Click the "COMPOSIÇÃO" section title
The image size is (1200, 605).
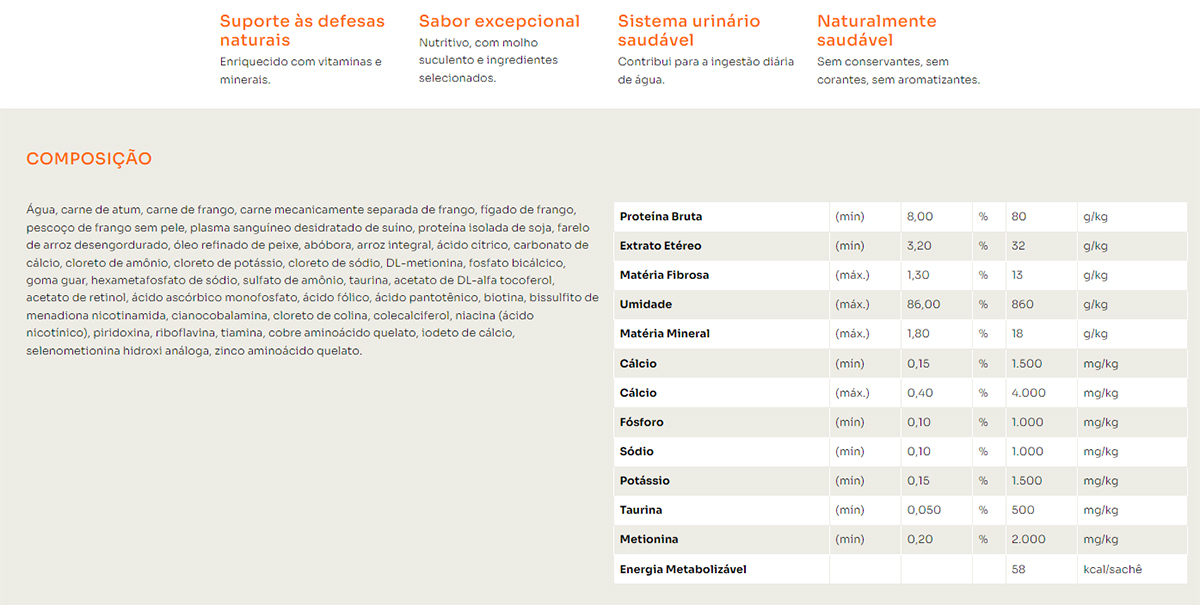89,159
